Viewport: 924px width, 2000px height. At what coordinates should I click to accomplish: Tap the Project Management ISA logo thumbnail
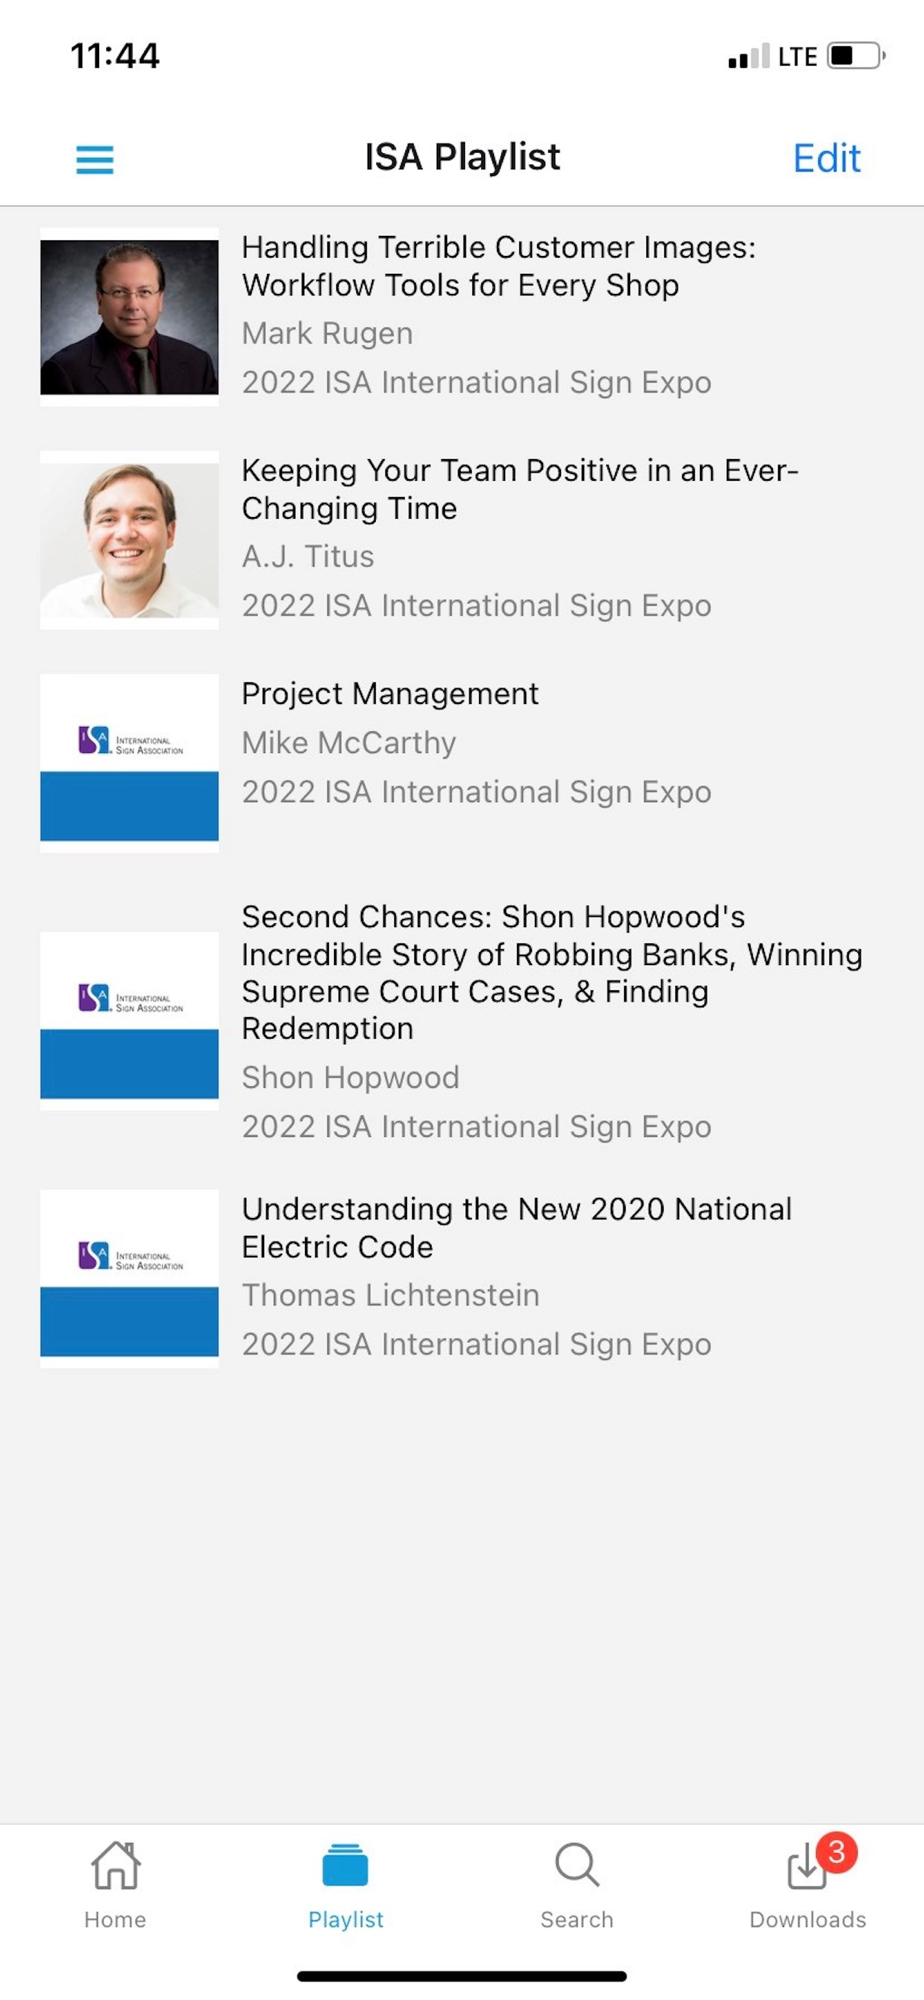pyautogui.click(x=129, y=763)
